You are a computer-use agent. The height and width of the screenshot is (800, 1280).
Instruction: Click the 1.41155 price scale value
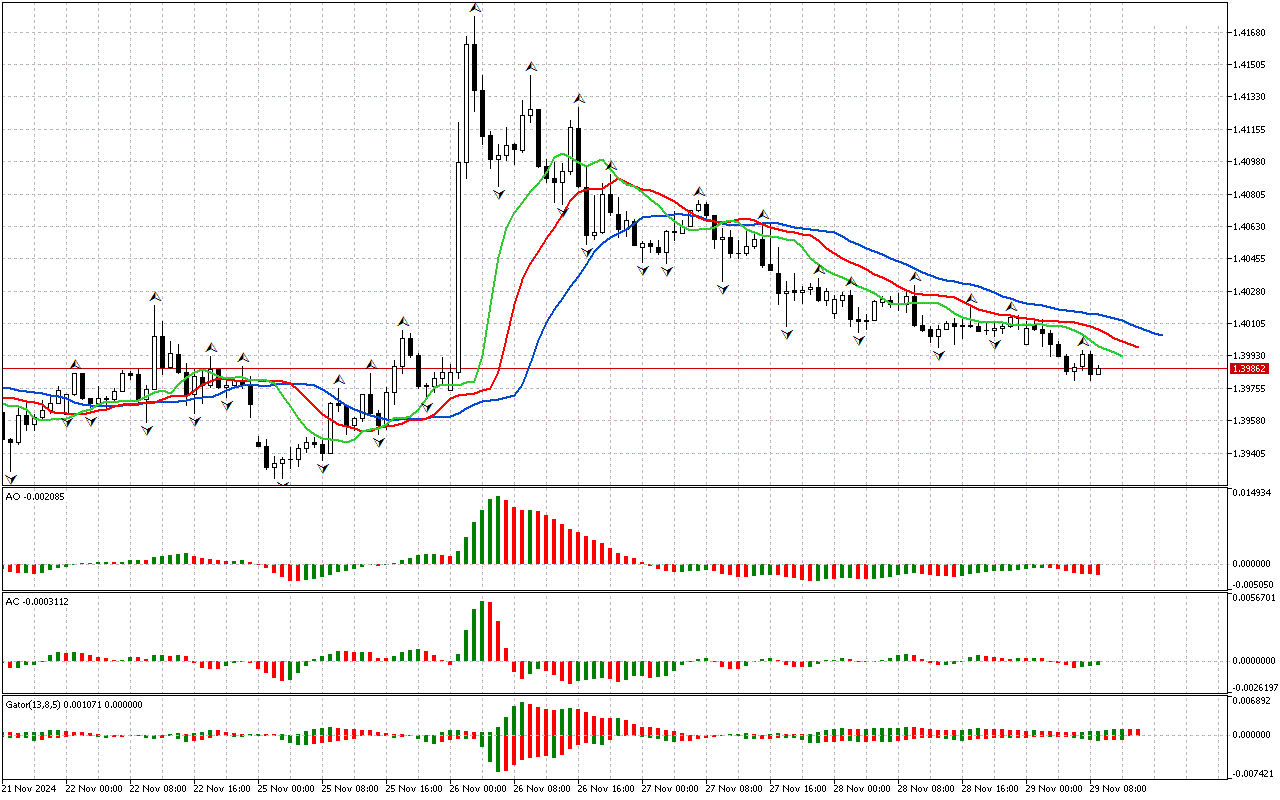point(1249,130)
